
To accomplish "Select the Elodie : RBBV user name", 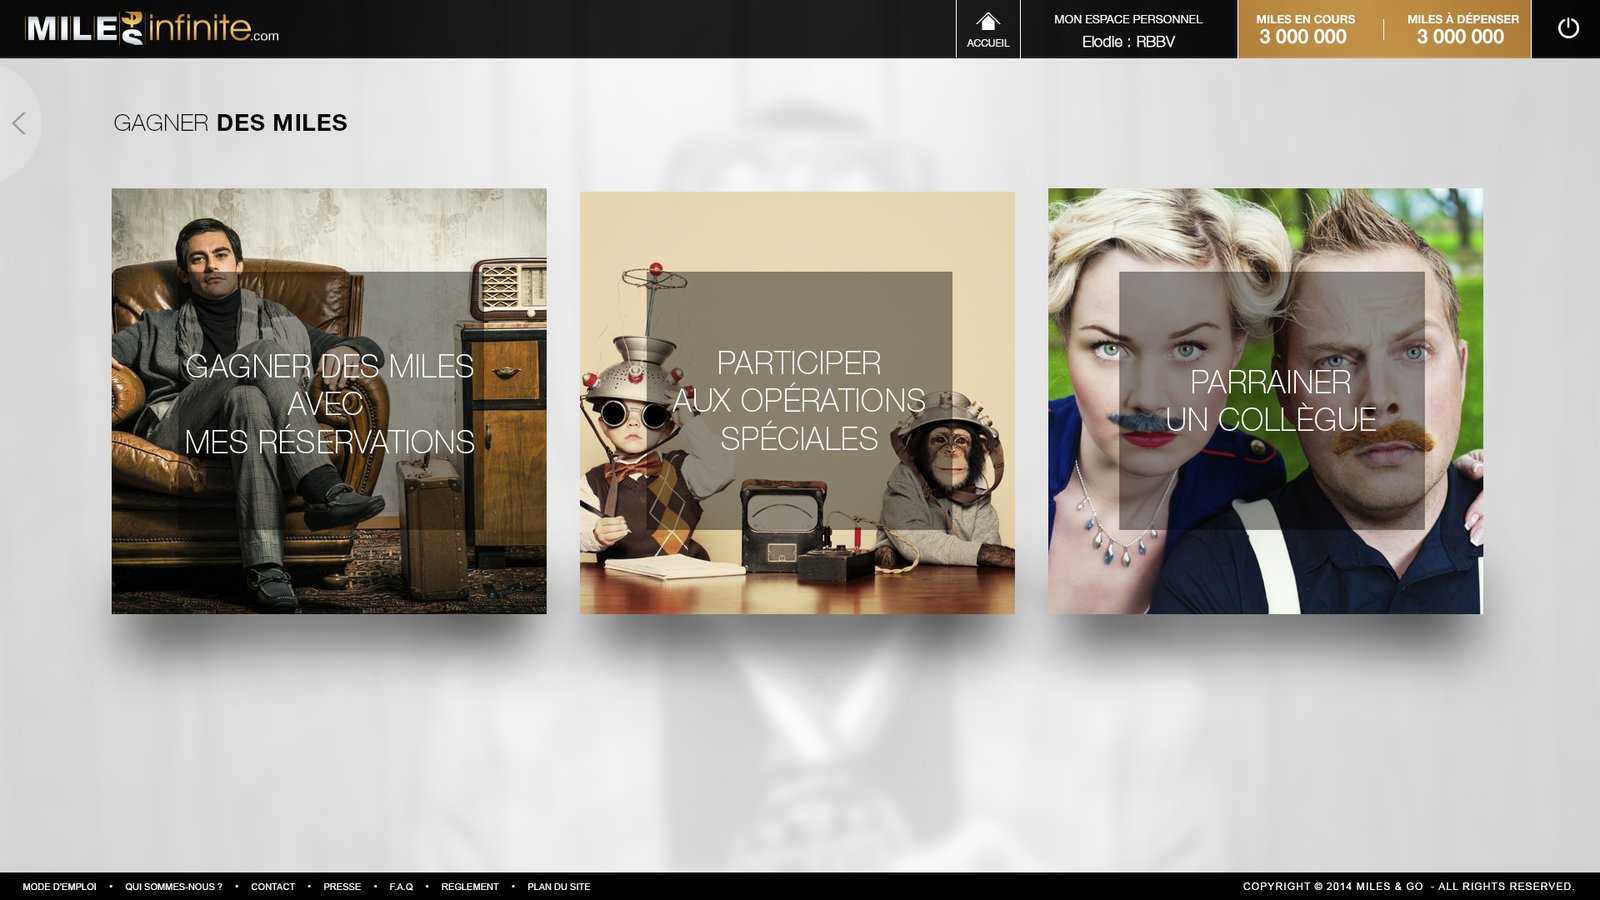I will pyautogui.click(x=1128, y=42).
